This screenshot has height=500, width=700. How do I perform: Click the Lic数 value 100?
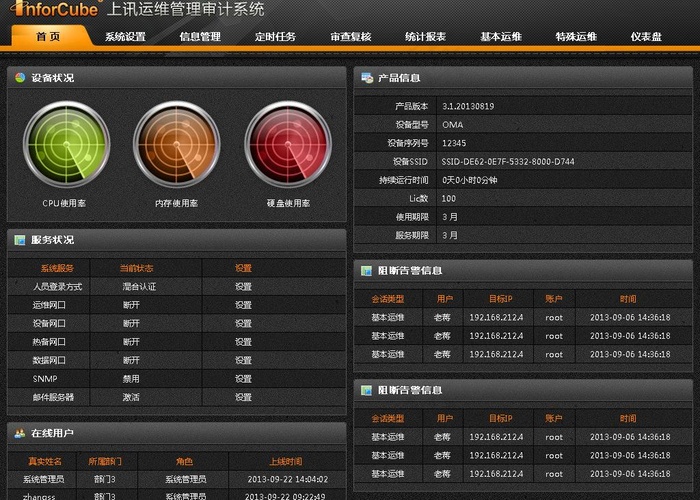[x=449, y=199]
